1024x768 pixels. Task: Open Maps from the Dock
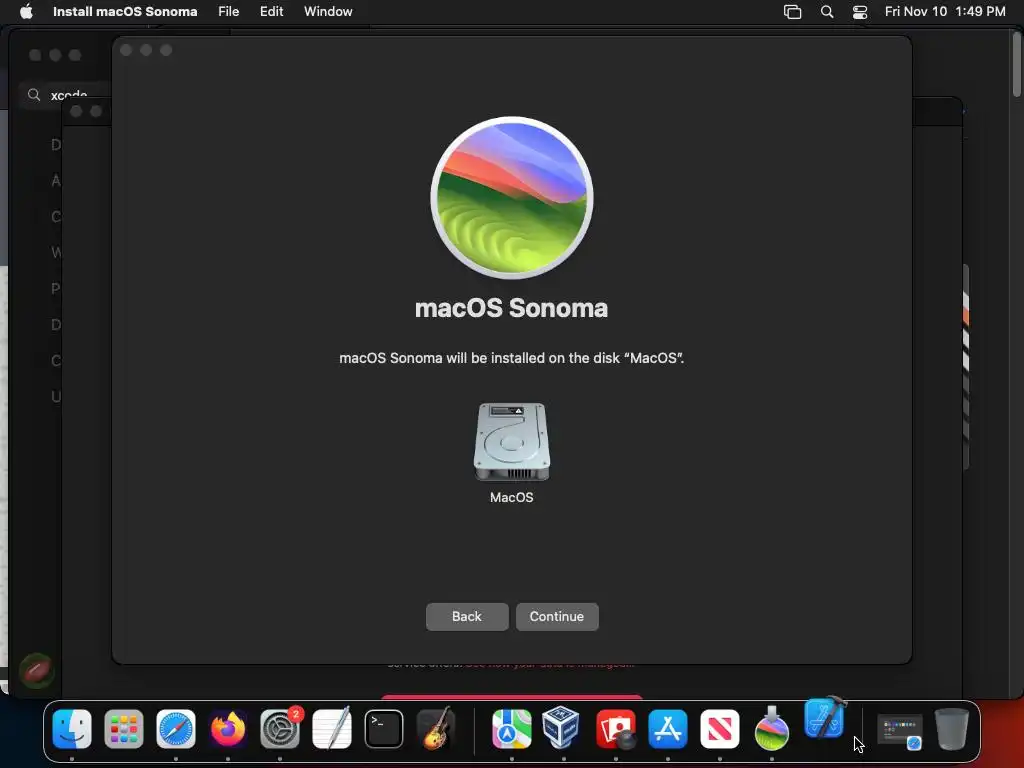(511, 729)
